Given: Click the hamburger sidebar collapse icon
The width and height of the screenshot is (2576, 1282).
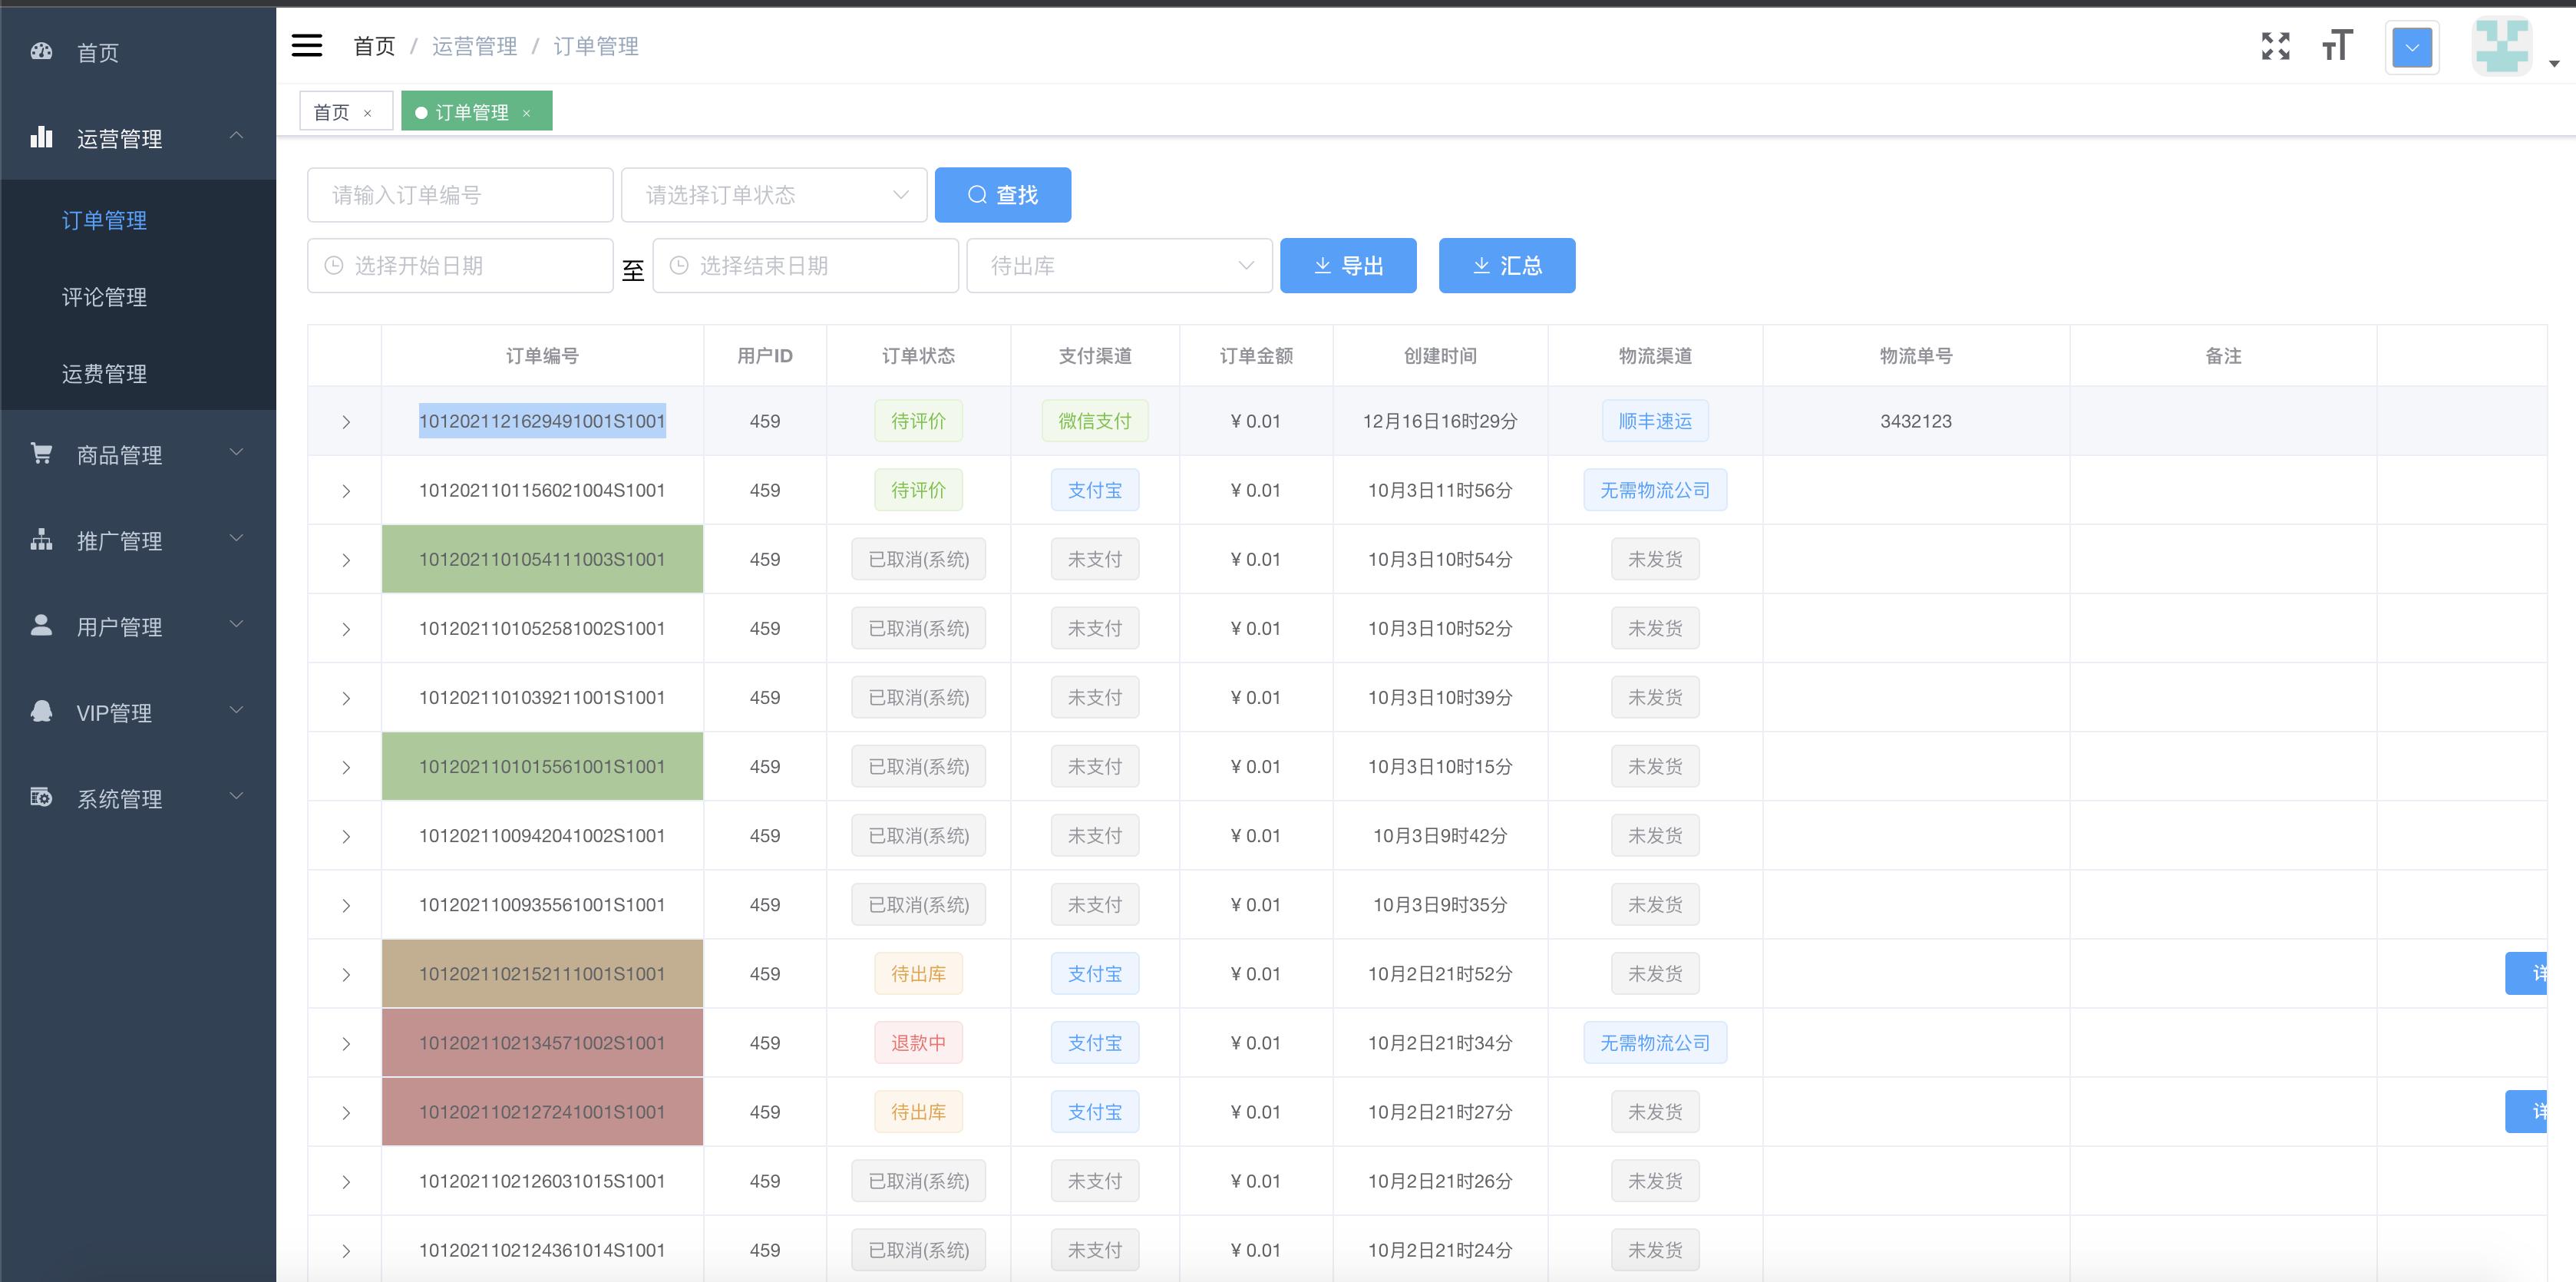Looking at the screenshot, I should pos(306,45).
